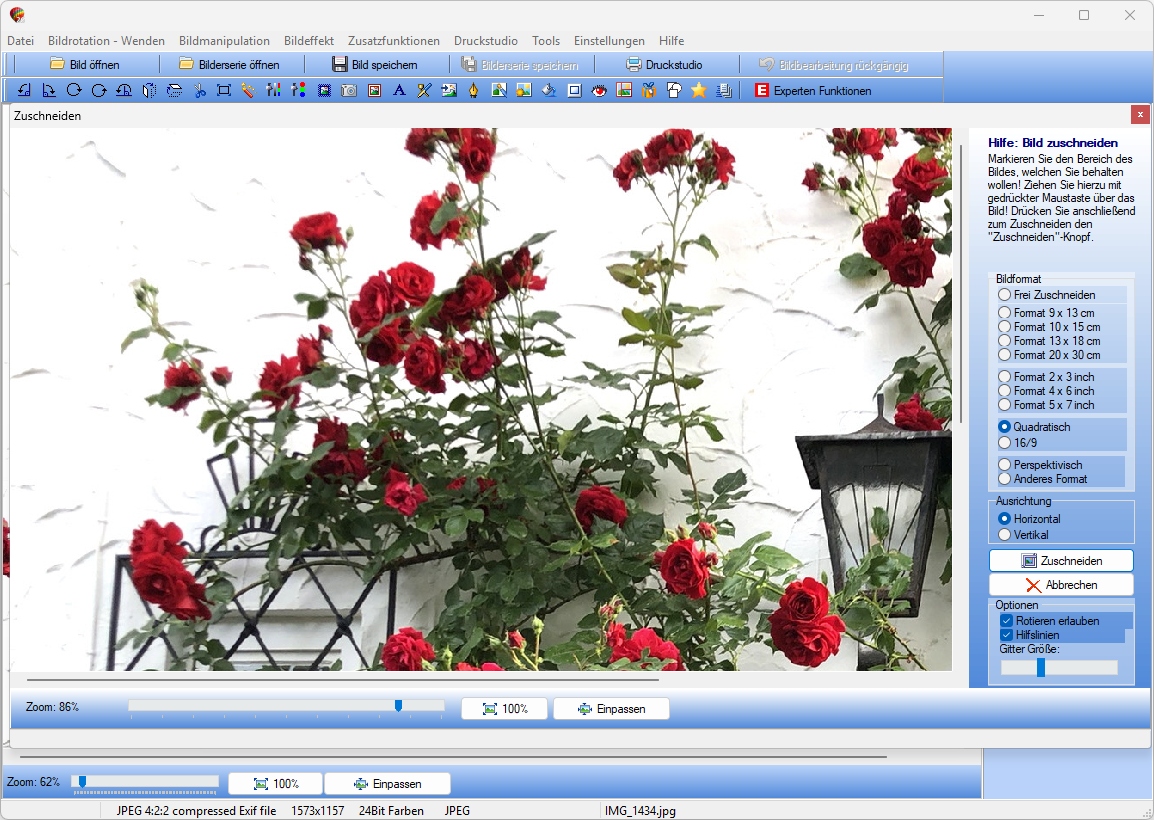The image size is (1154, 820).
Task: Set Ausrichtung to Vertikal
Action: 1023,534
